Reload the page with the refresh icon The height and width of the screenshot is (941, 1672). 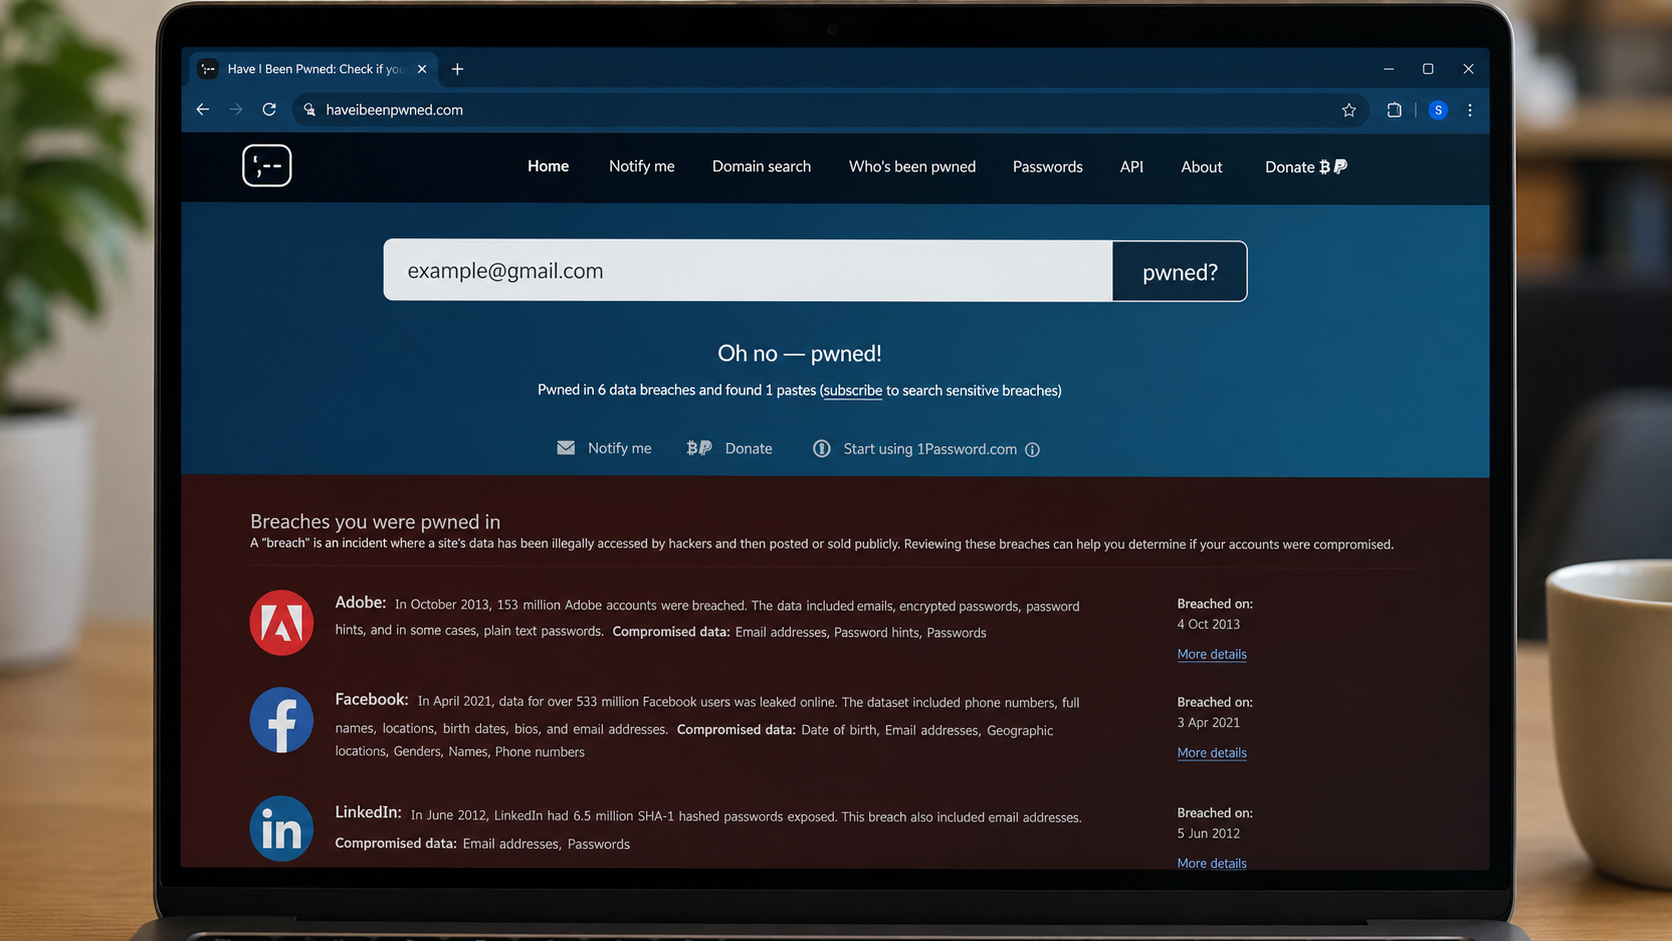pos(269,110)
